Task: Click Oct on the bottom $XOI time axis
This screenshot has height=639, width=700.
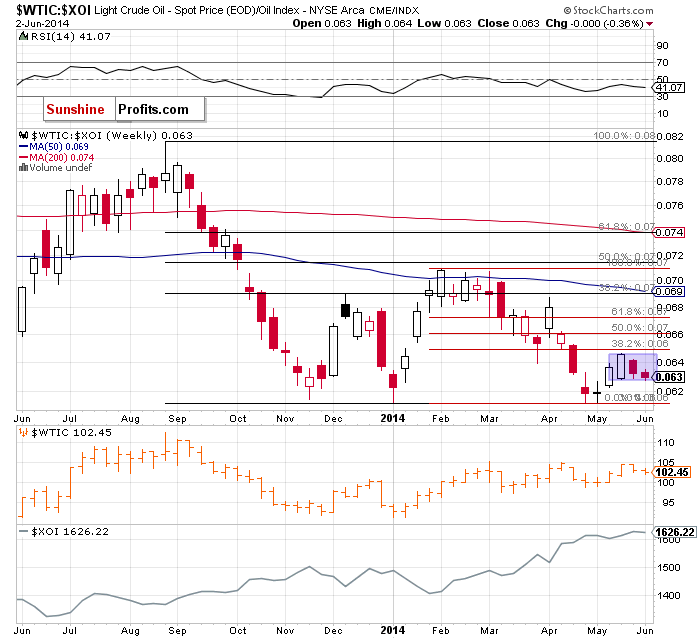Action: click(238, 631)
